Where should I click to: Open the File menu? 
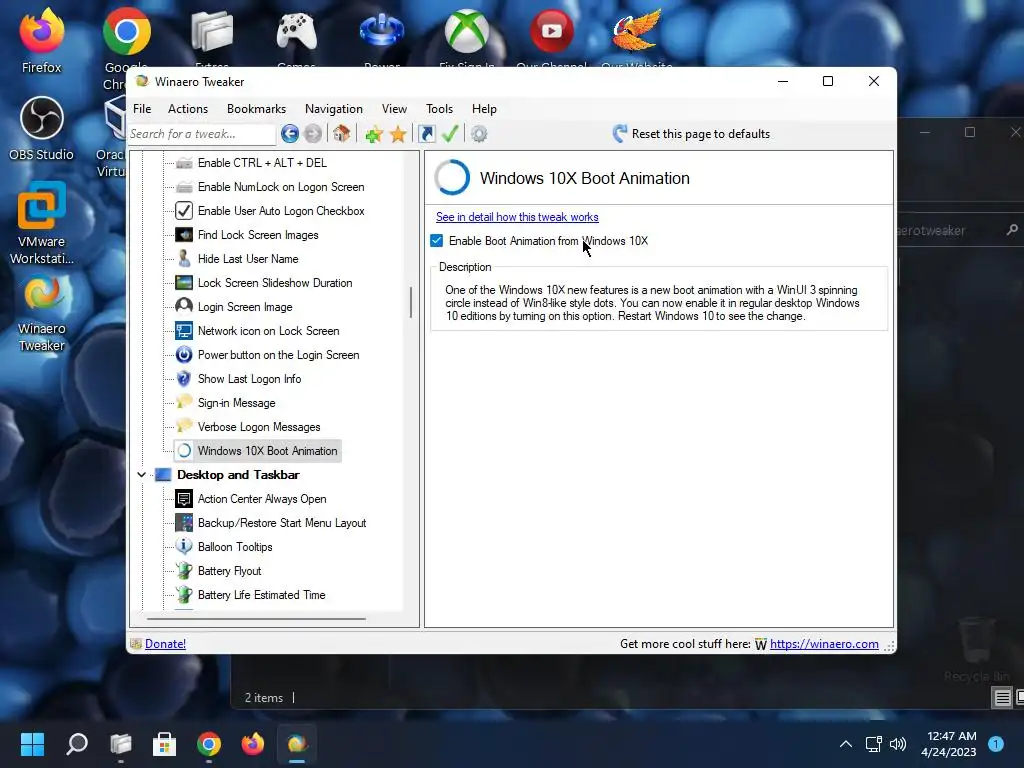tap(142, 109)
